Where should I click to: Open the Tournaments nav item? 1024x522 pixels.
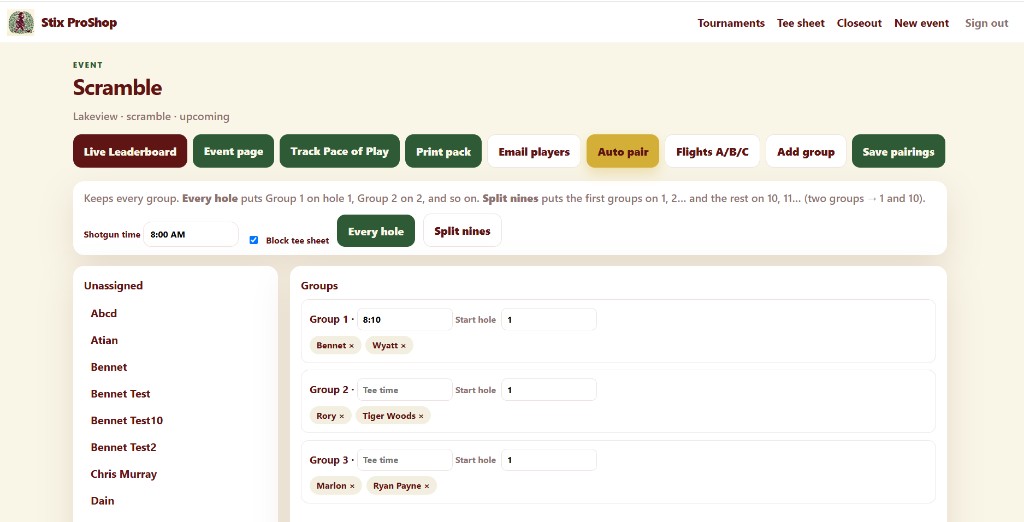click(x=731, y=23)
